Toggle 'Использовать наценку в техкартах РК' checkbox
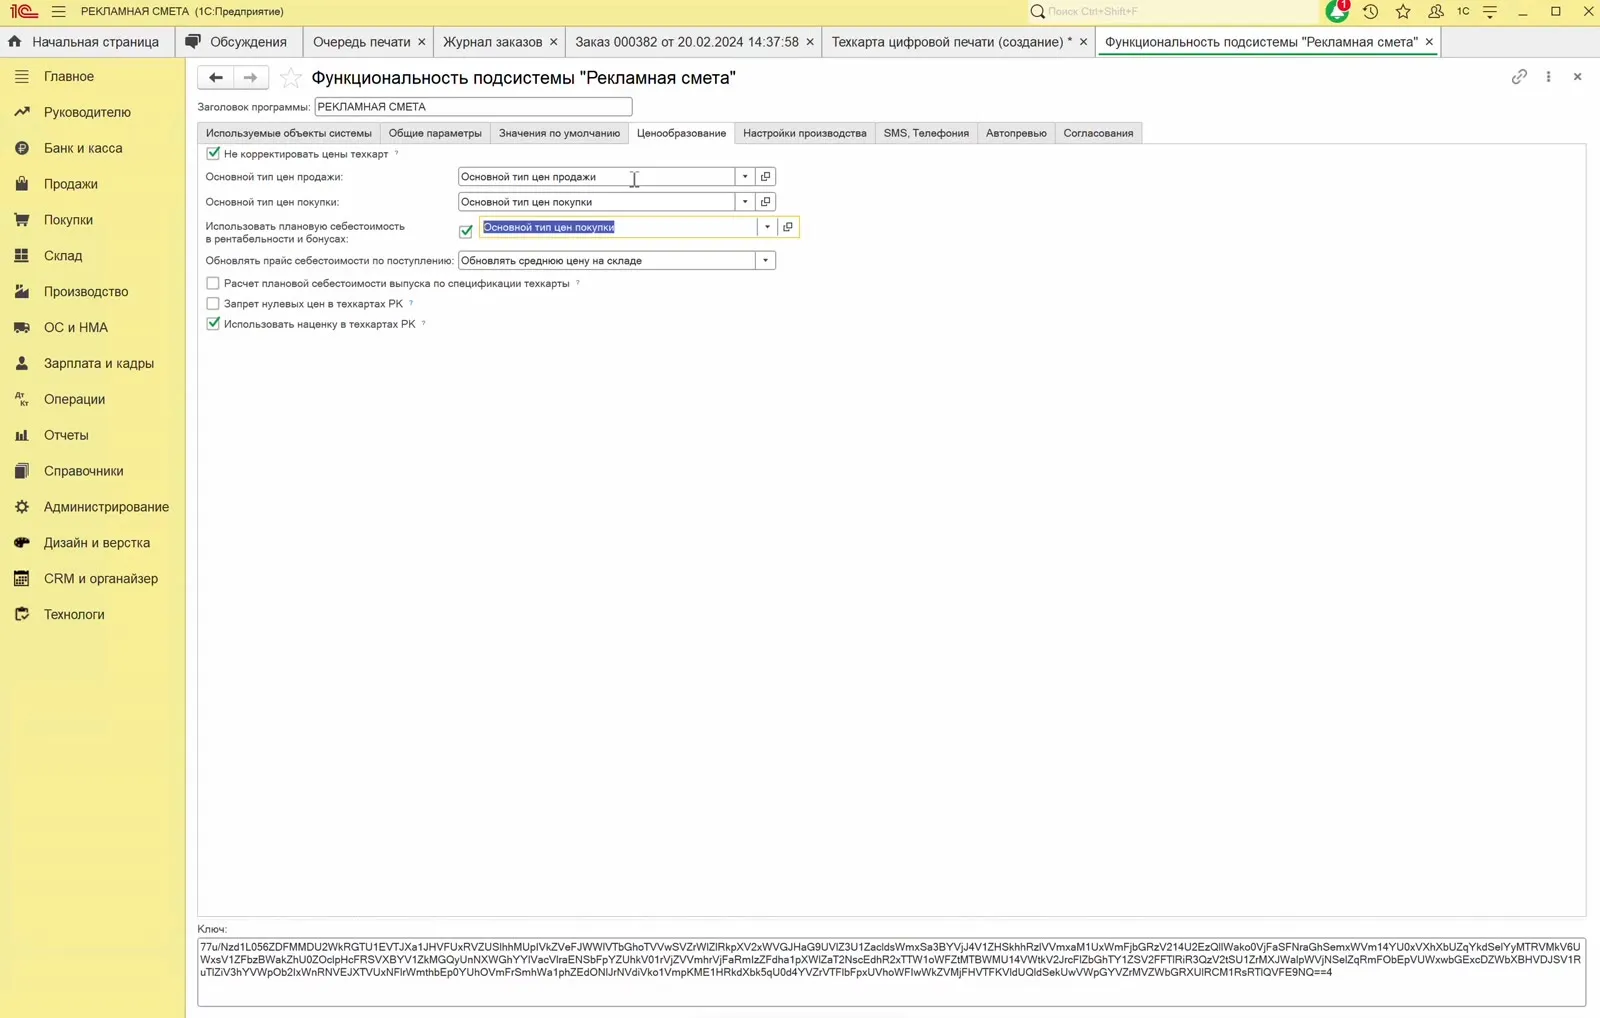The image size is (1600, 1018). pyautogui.click(x=213, y=323)
